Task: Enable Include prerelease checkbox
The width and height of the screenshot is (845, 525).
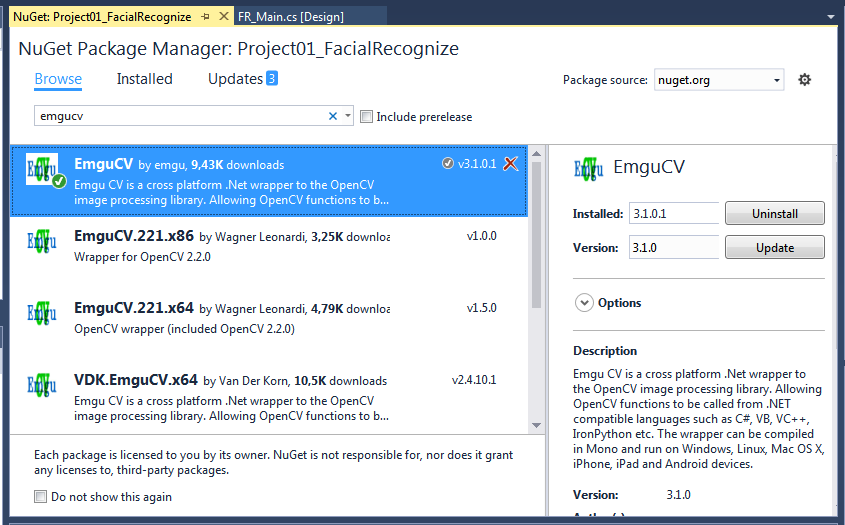Action: (366, 116)
